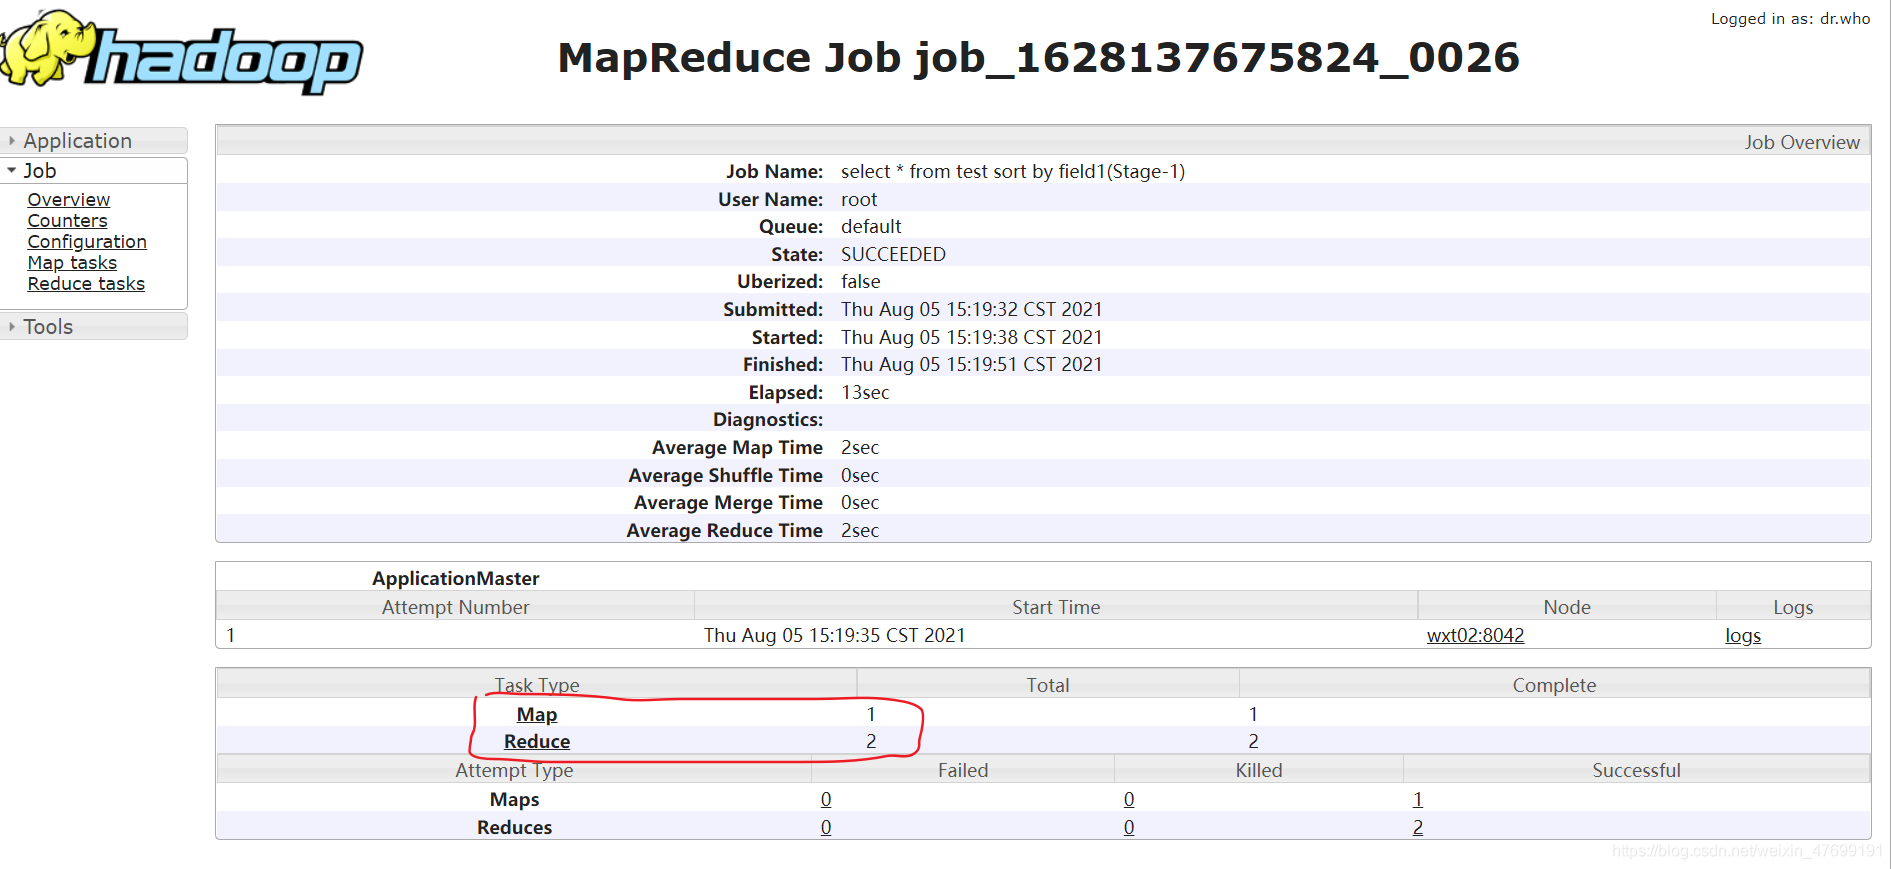Select the User Name value root
Screen dimensions: 1891x869
click(x=859, y=200)
